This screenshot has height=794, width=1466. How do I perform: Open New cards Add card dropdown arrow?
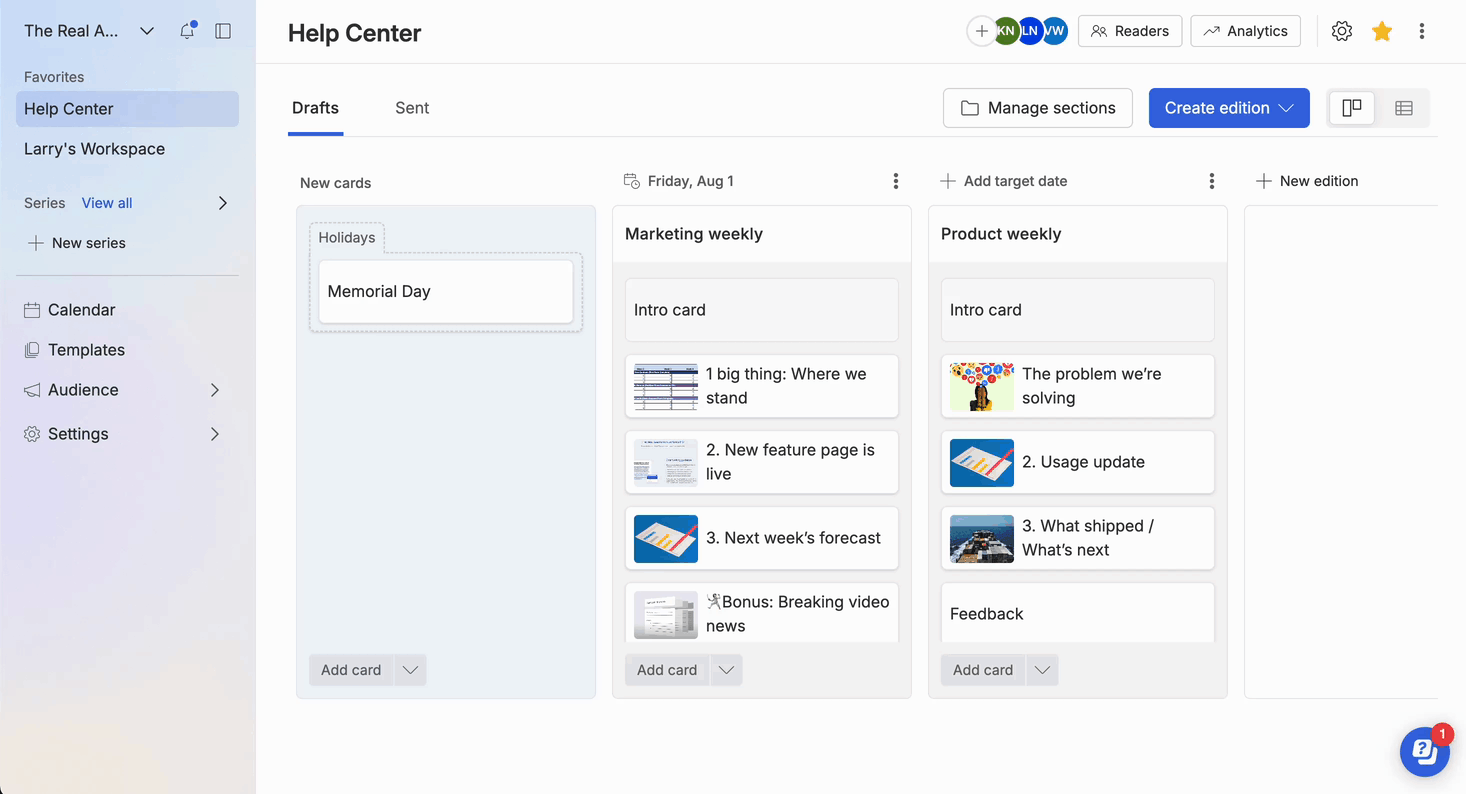coord(410,670)
